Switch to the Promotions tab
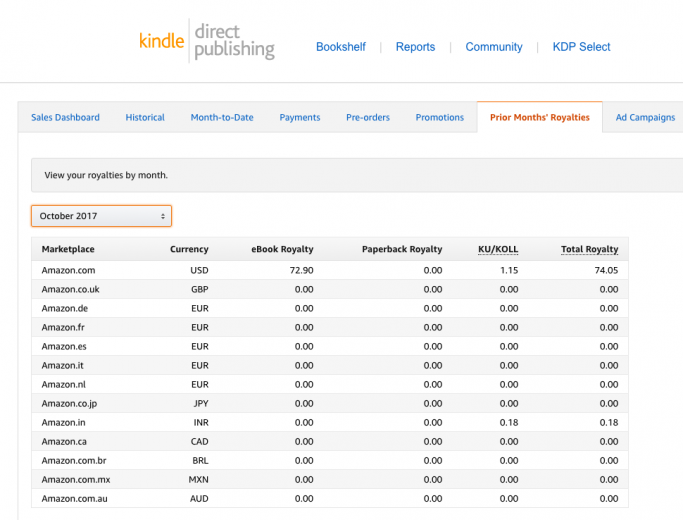The width and height of the screenshot is (683, 520). [x=440, y=117]
